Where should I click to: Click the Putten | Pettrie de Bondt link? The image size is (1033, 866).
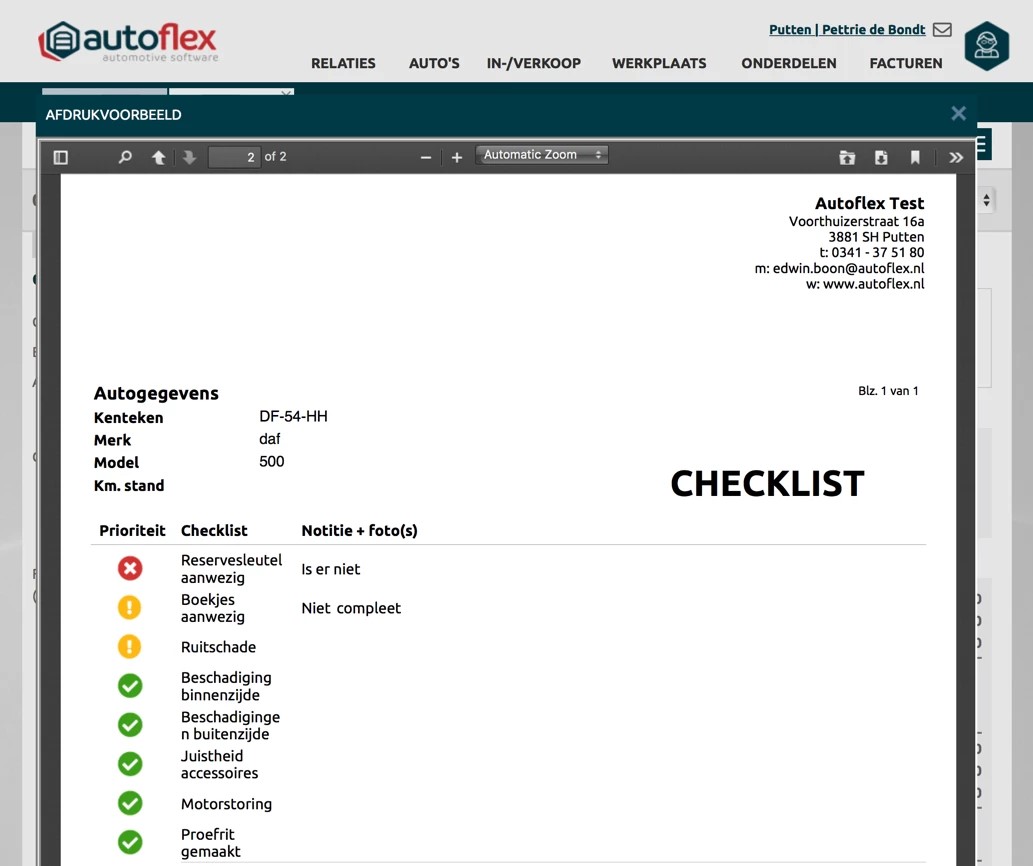[x=846, y=30]
